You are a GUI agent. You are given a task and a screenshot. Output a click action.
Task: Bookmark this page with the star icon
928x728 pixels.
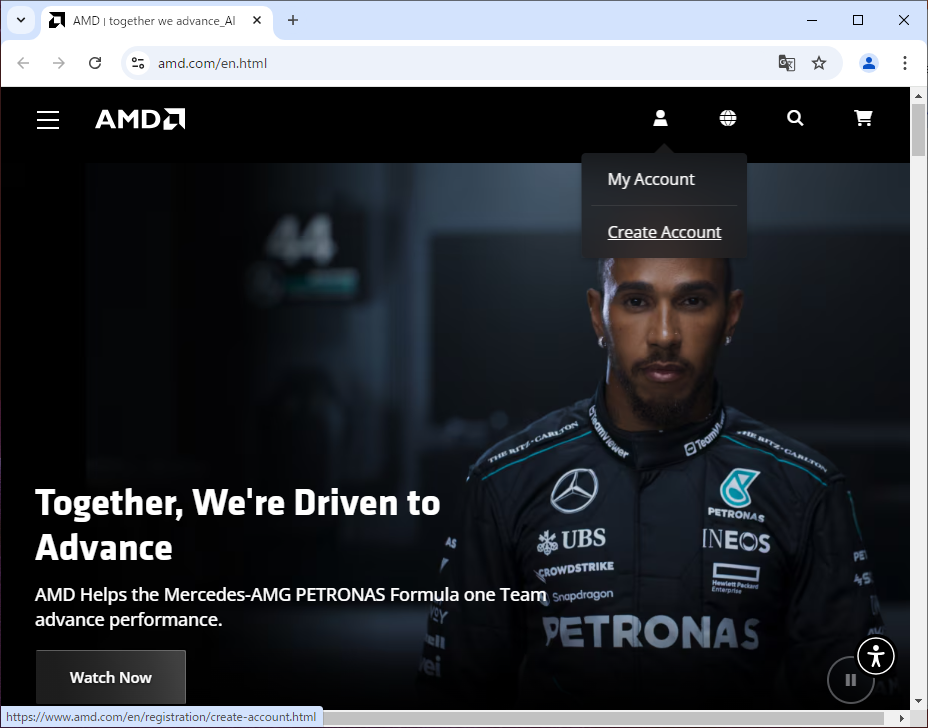[819, 63]
